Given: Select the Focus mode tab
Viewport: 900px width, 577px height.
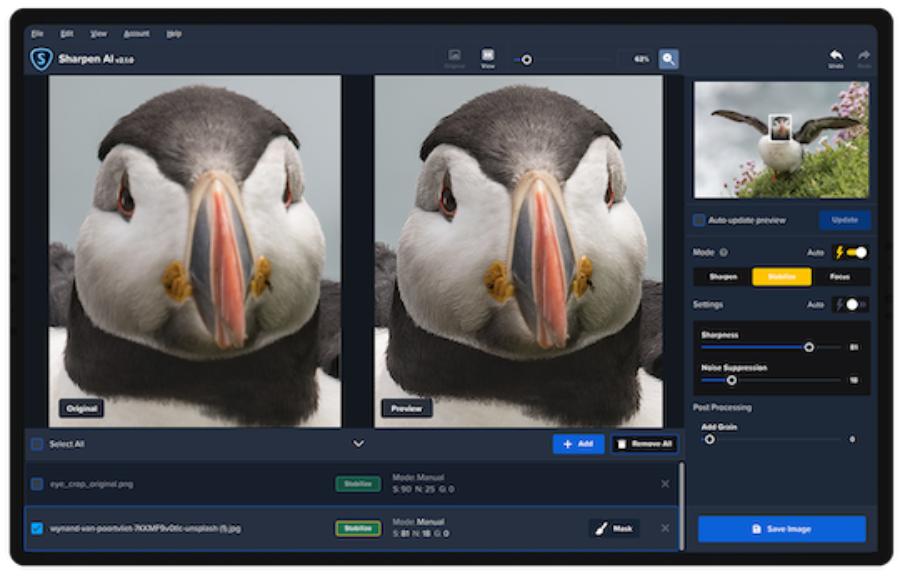Looking at the screenshot, I should click(840, 277).
